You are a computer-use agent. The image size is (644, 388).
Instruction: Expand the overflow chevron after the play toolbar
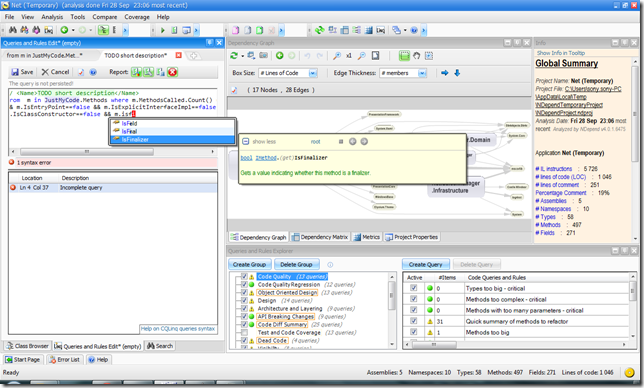tap(196, 30)
